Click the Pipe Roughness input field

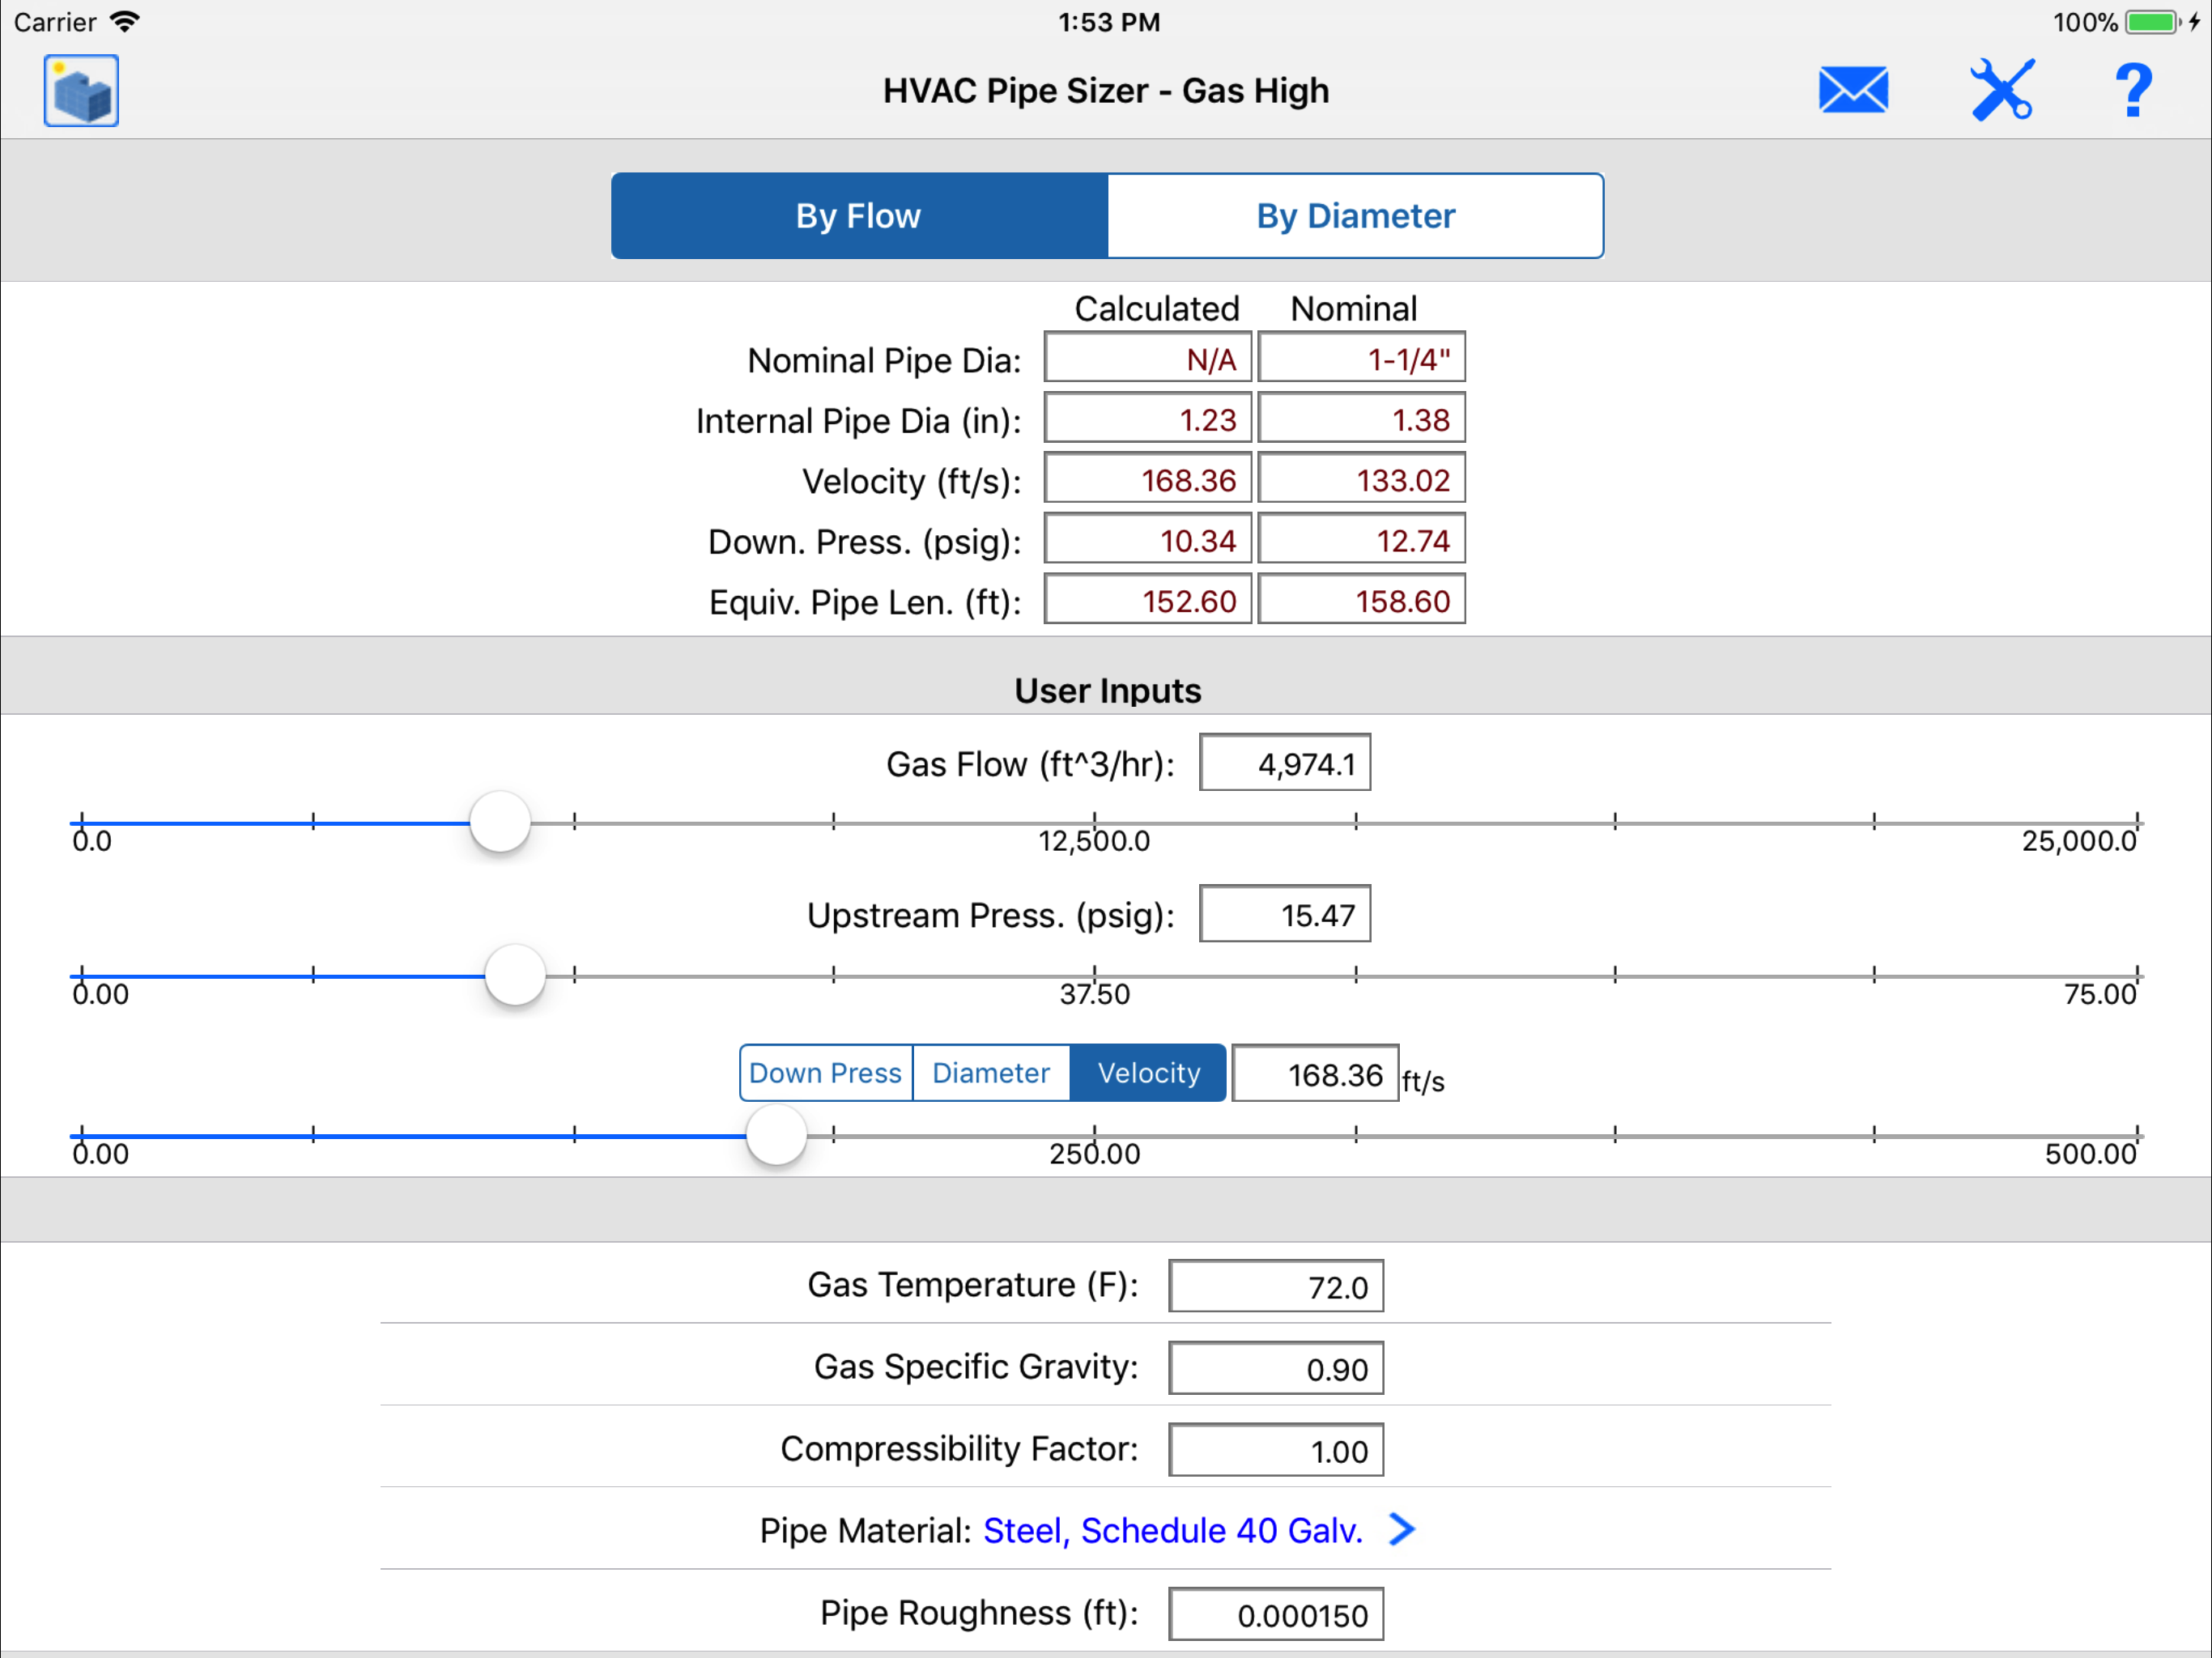1275,1614
